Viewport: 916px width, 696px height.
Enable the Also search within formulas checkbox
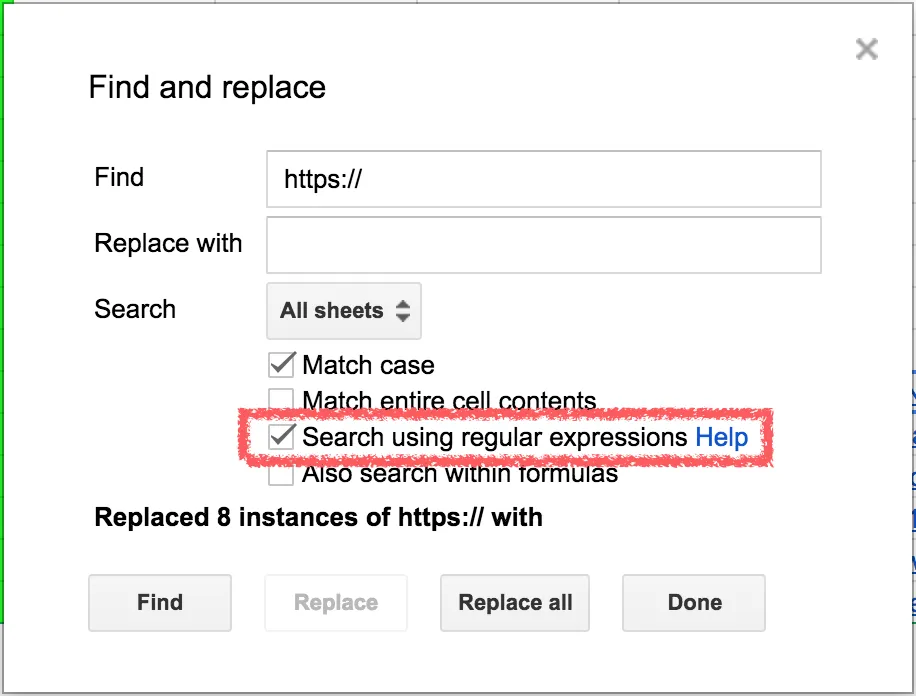(x=282, y=473)
